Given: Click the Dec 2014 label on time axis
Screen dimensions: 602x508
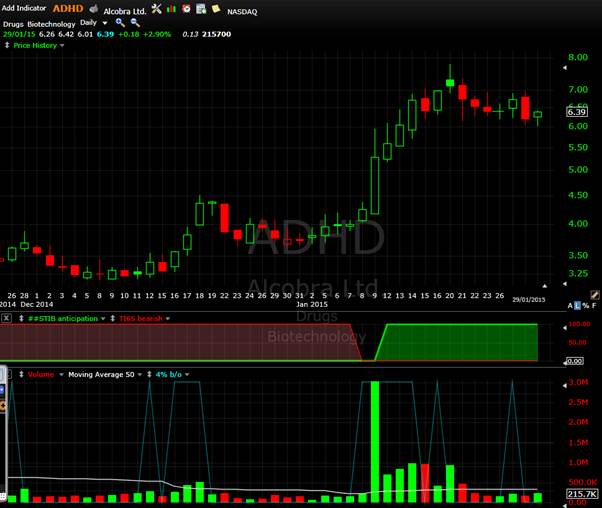Looking at the screenshot, I should (37, 304).
